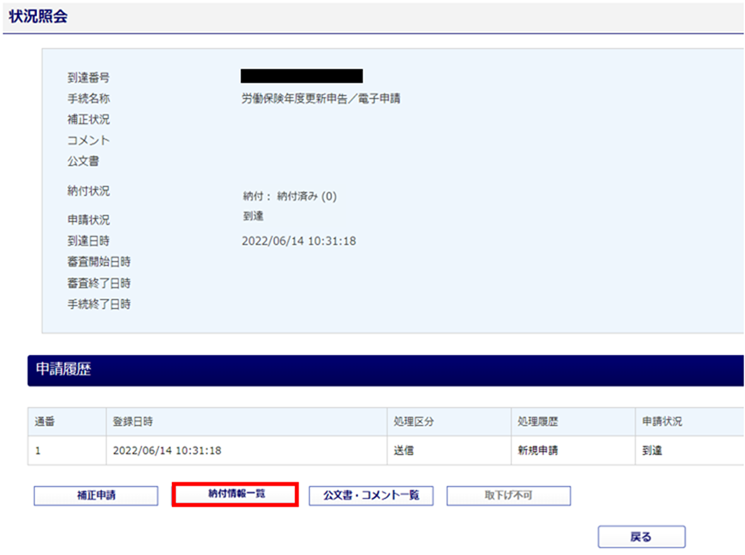This screenshot has height=555, width=745.
Task: Select the 手続終了日時 label
Action: [99, 304]
